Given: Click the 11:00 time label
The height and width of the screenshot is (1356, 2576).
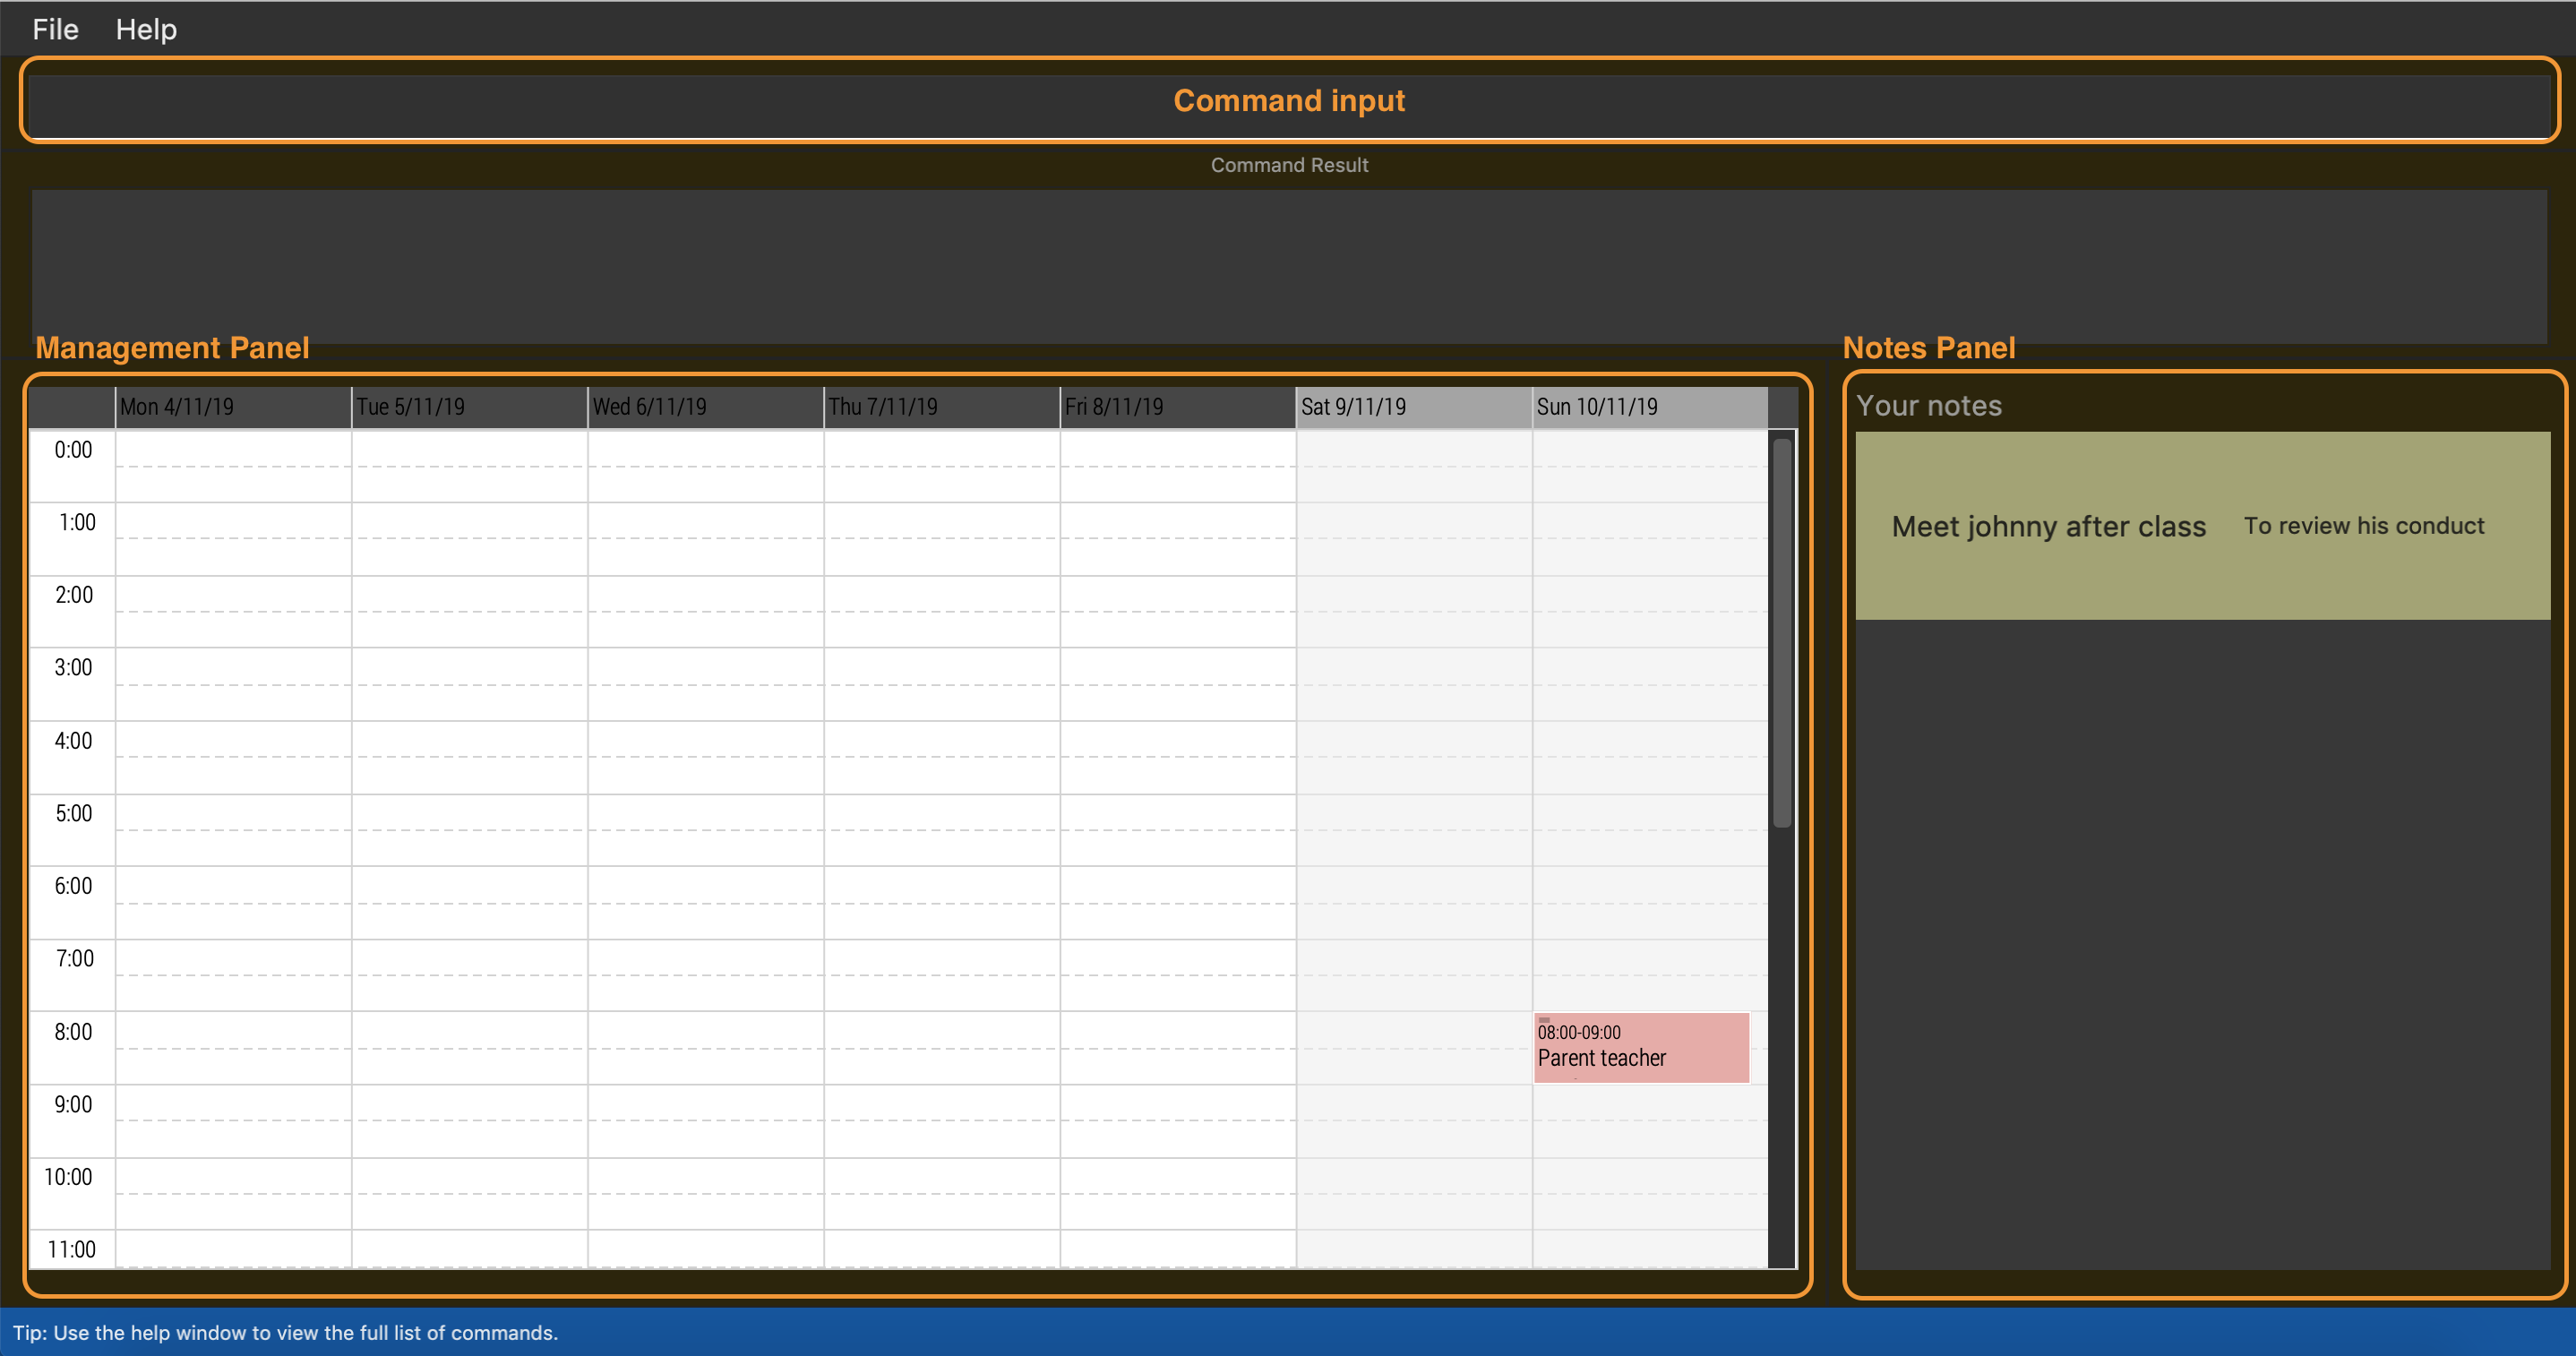Looking at the screenshot, I should (x=71, y=1249).
